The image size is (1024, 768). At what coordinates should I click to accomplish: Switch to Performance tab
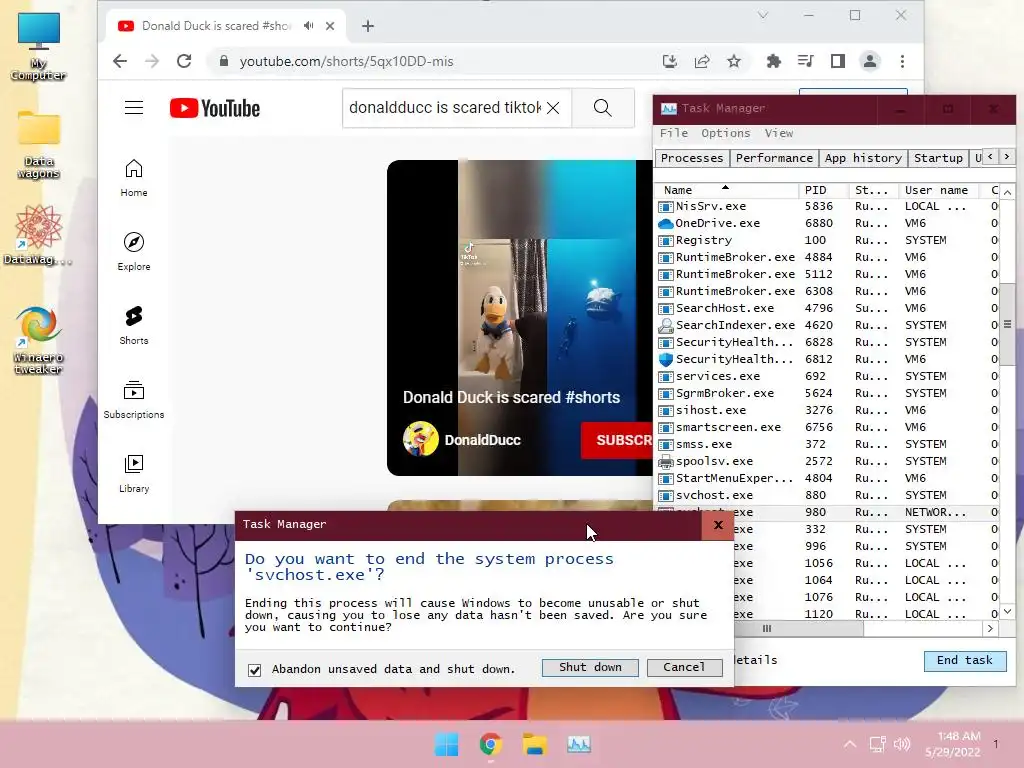click(x=774, y=158)
